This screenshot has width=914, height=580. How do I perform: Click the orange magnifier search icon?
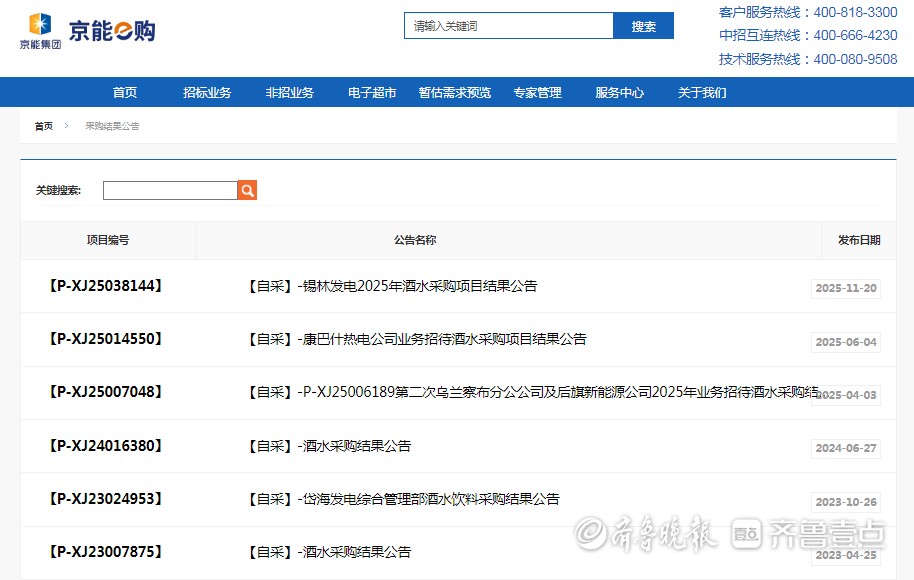coord(247,190)
